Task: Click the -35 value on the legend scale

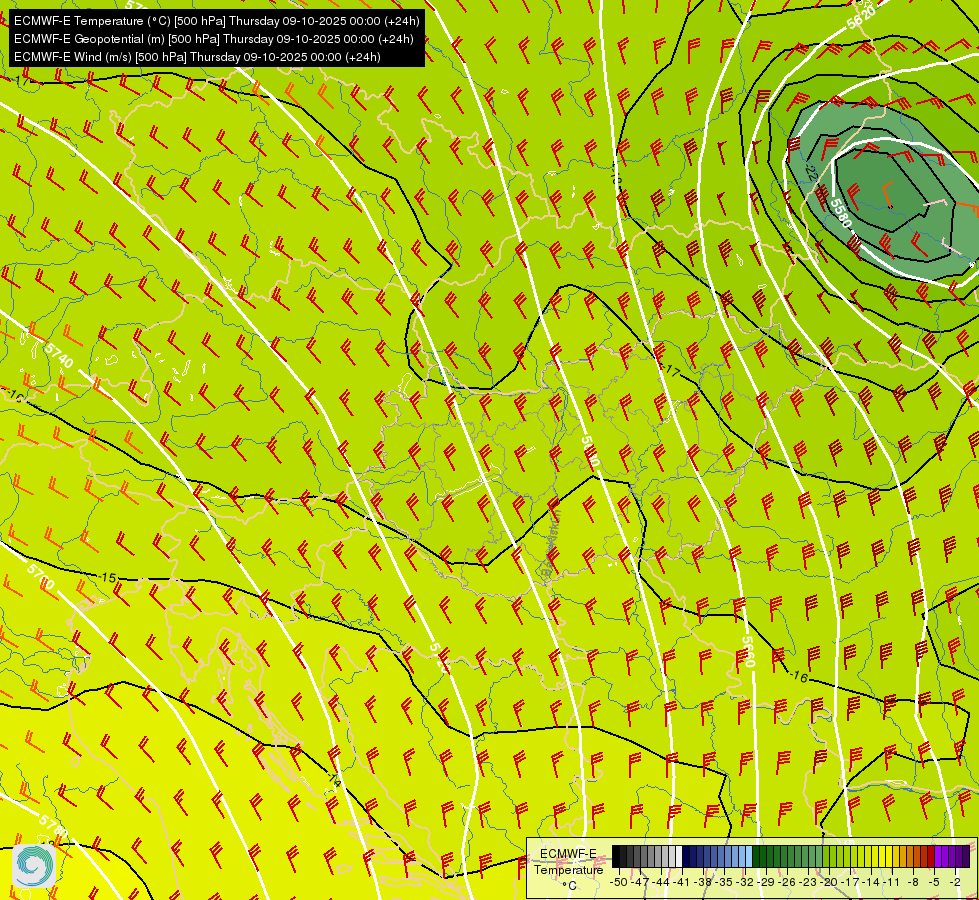Action: (724, 882)
